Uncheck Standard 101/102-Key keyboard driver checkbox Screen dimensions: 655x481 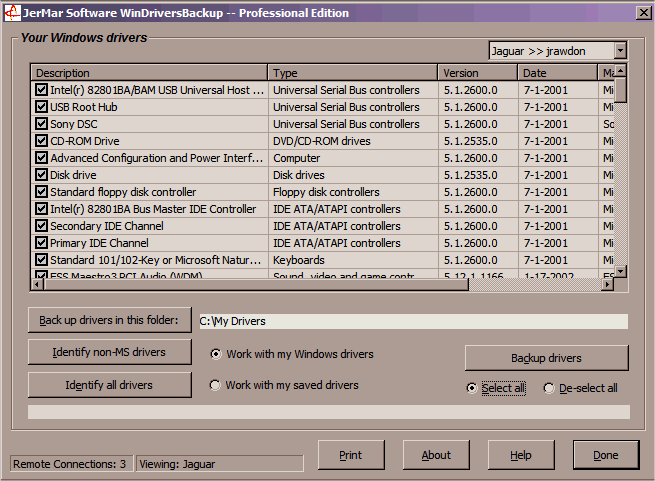point(41,260)
